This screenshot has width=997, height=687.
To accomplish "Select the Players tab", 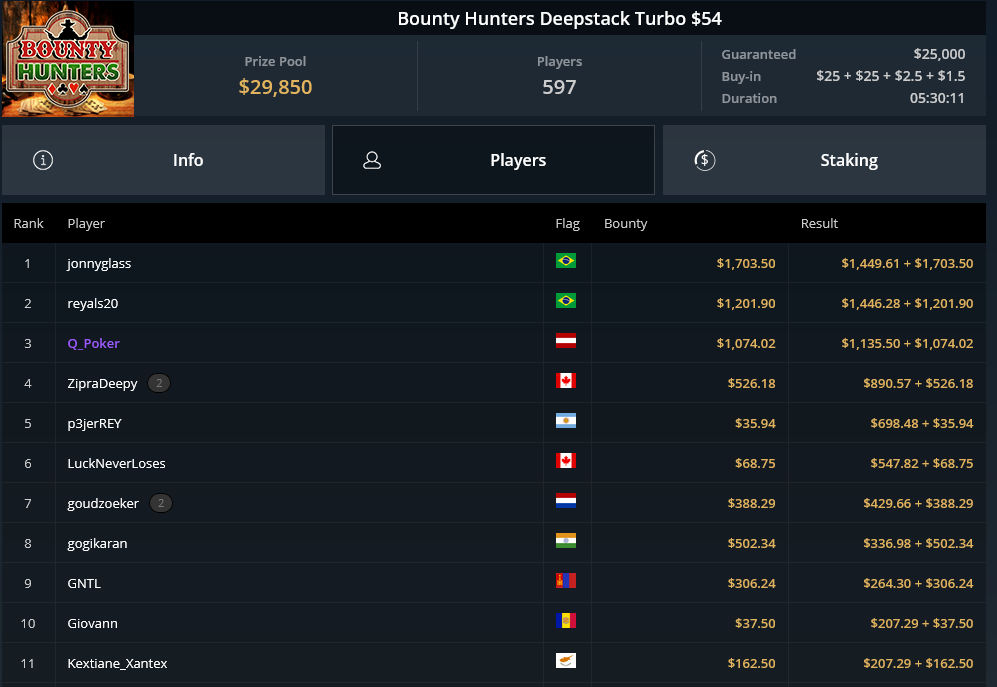I will point(493,160).
